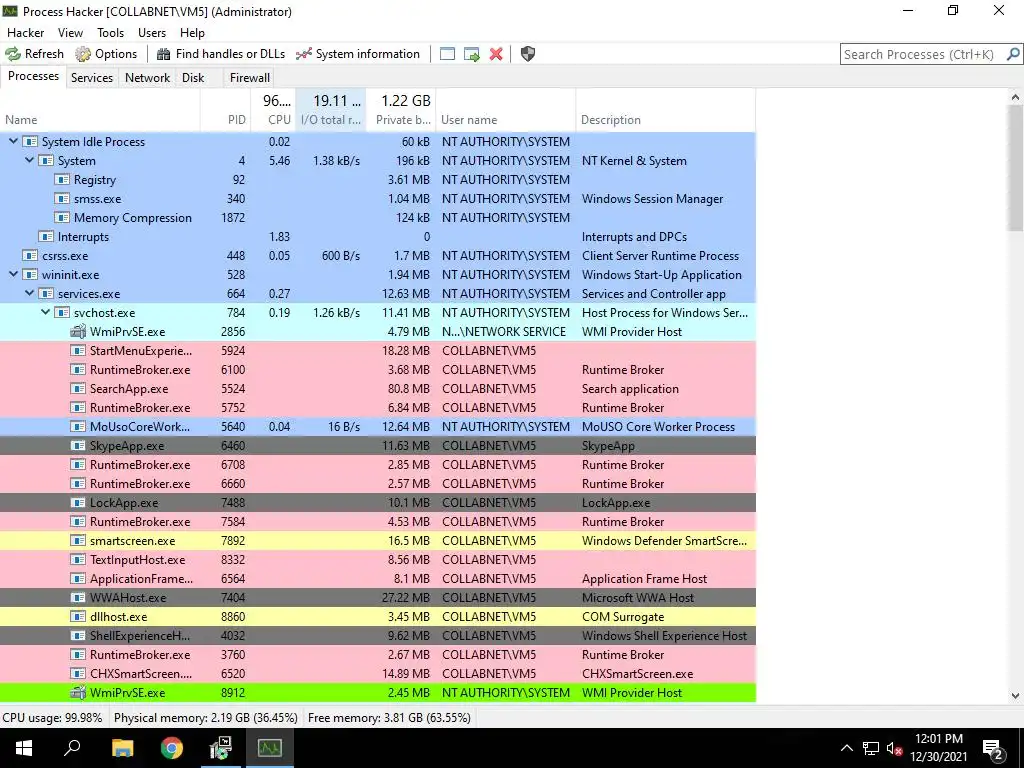
Task: Select the ApplicationFrameHost process name
Action: coord(141,579)
